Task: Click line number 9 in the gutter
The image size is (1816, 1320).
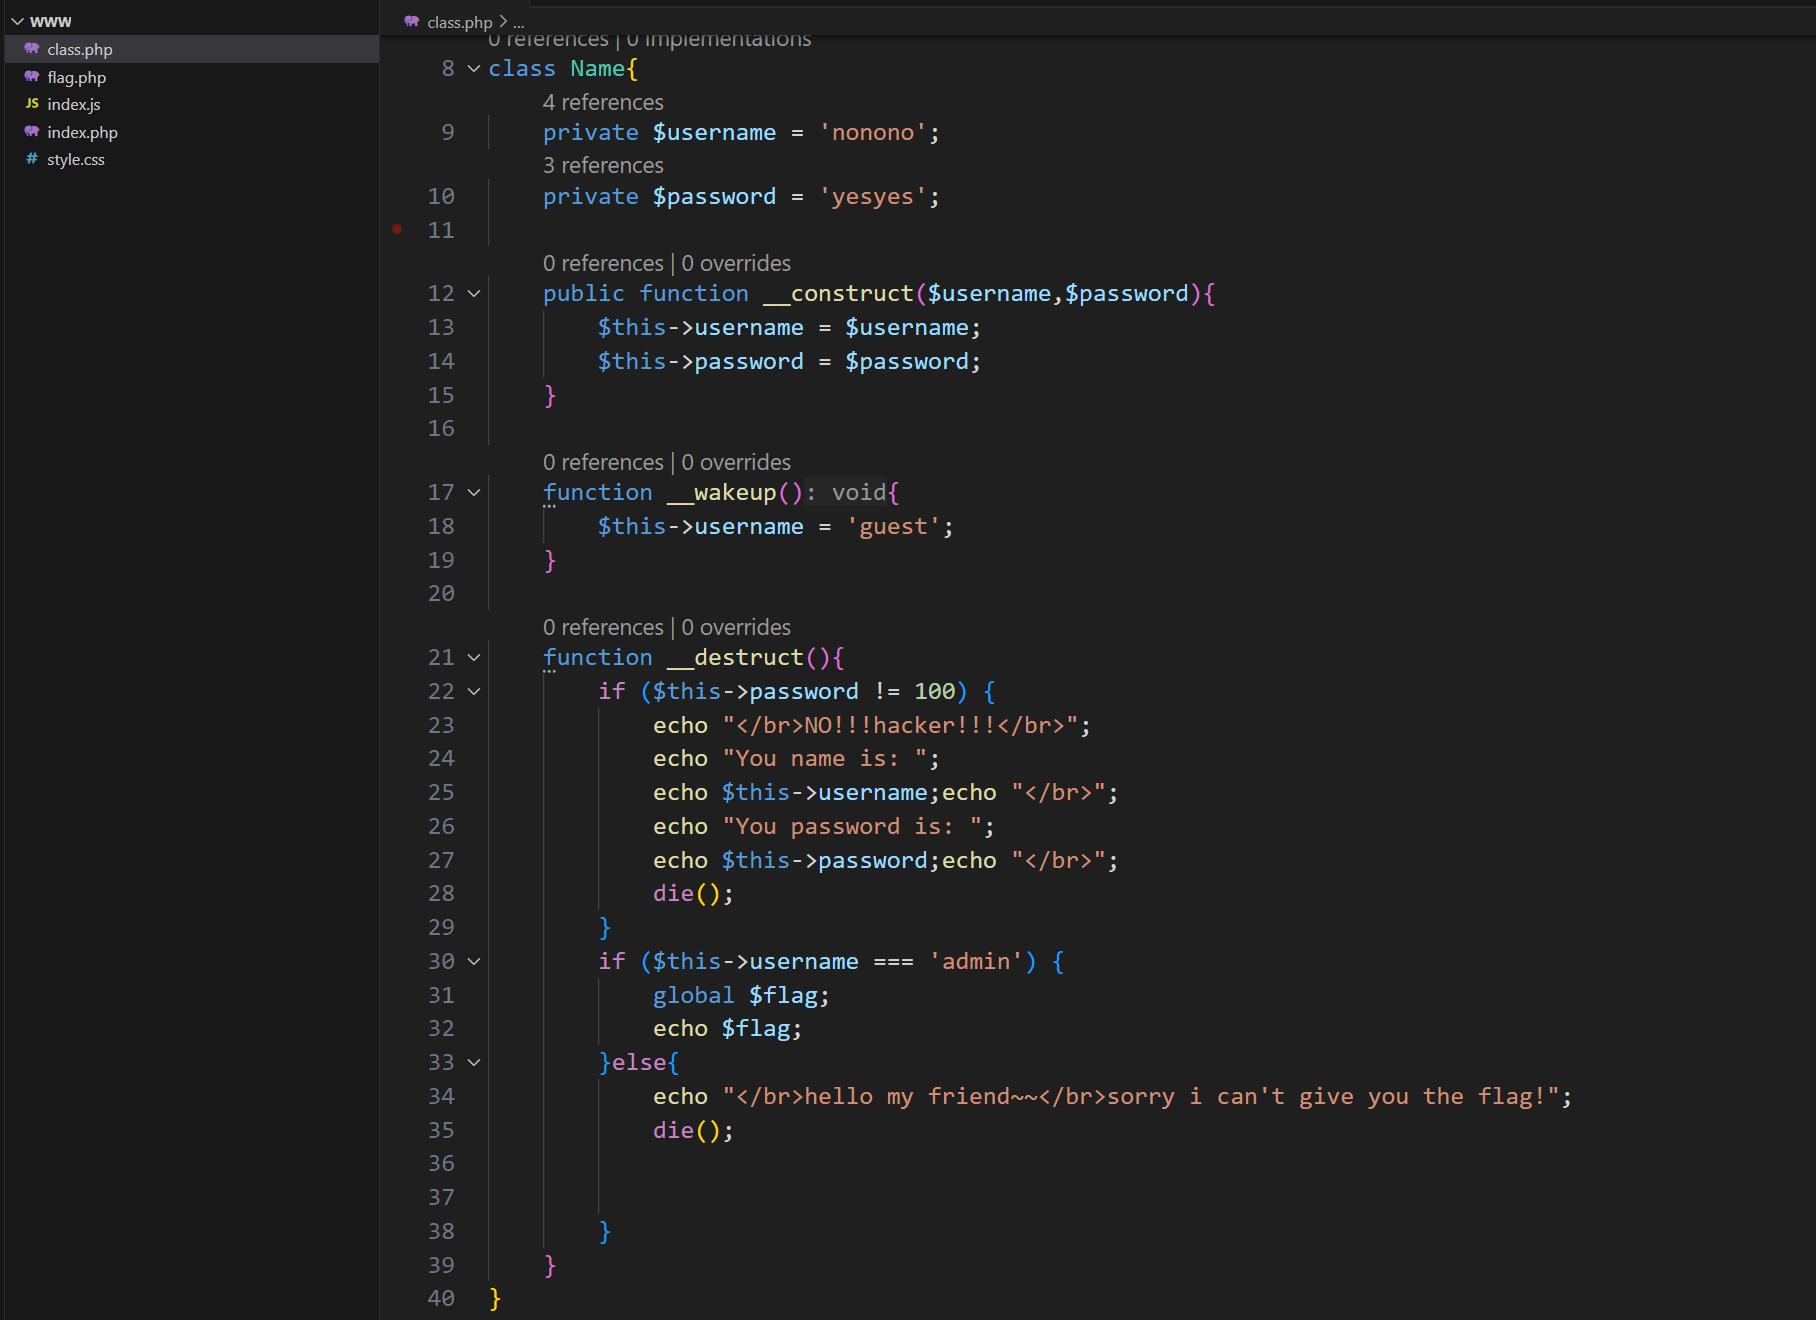Action: coord(448,132)
